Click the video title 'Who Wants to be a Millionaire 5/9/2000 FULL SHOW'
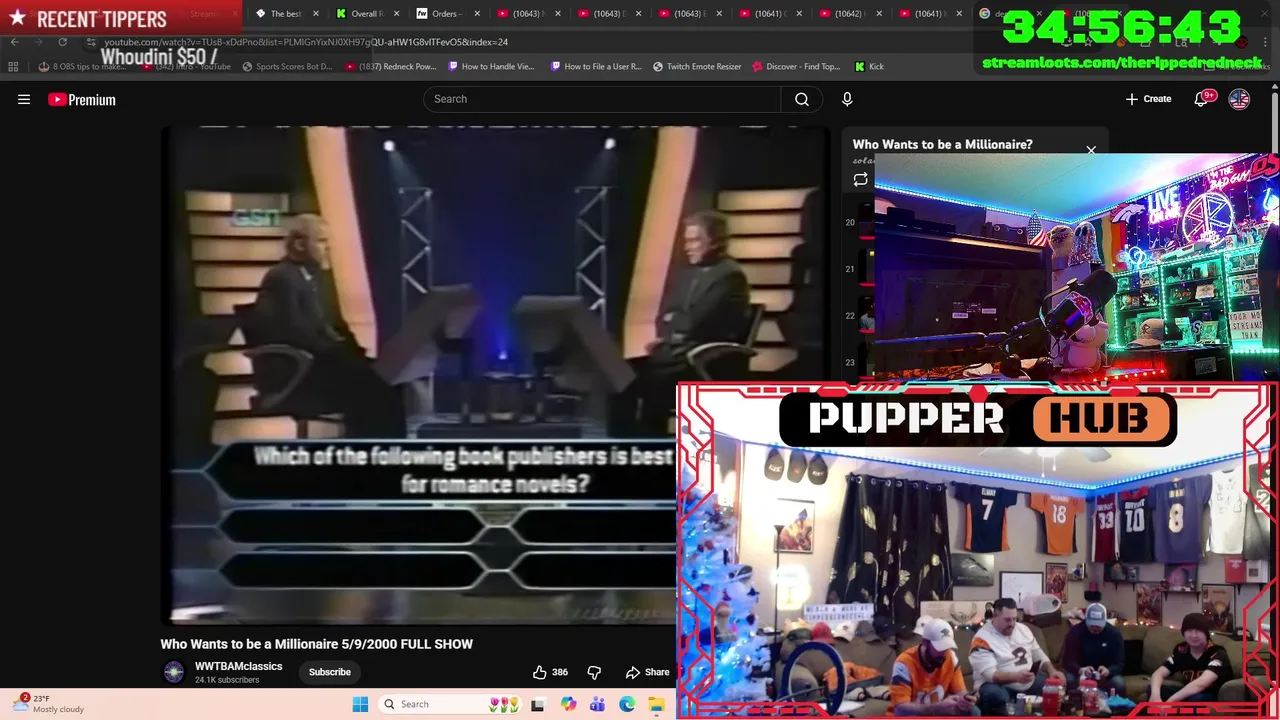1280x720 pixels. pyautogui.click(x=317, y=644)
